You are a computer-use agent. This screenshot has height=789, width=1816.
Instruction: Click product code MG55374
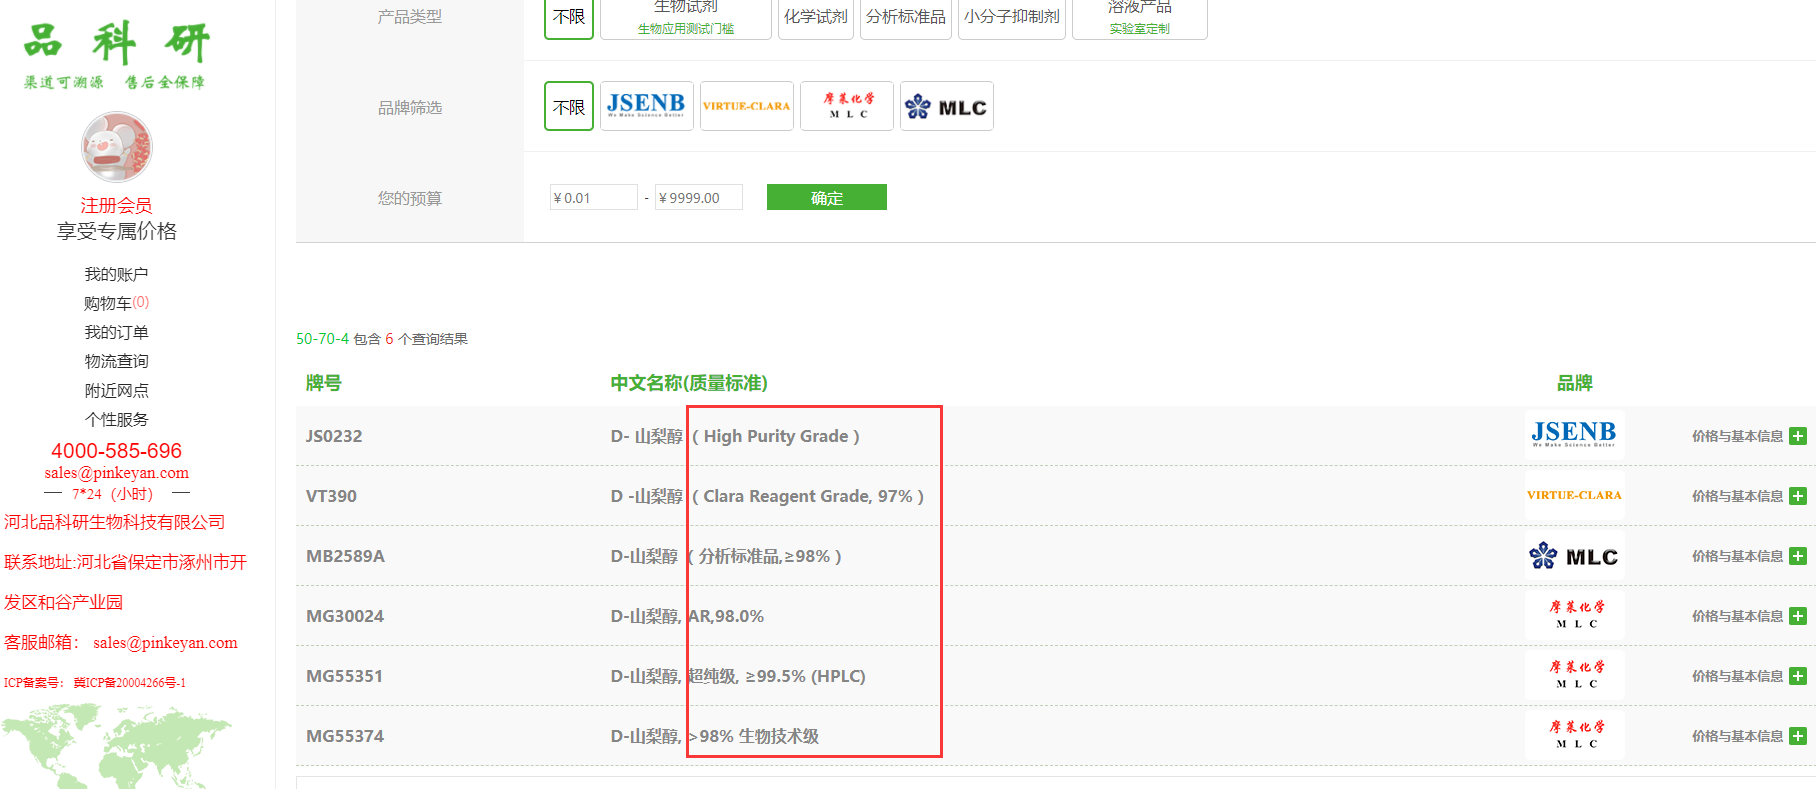click(x=345, y=736)
